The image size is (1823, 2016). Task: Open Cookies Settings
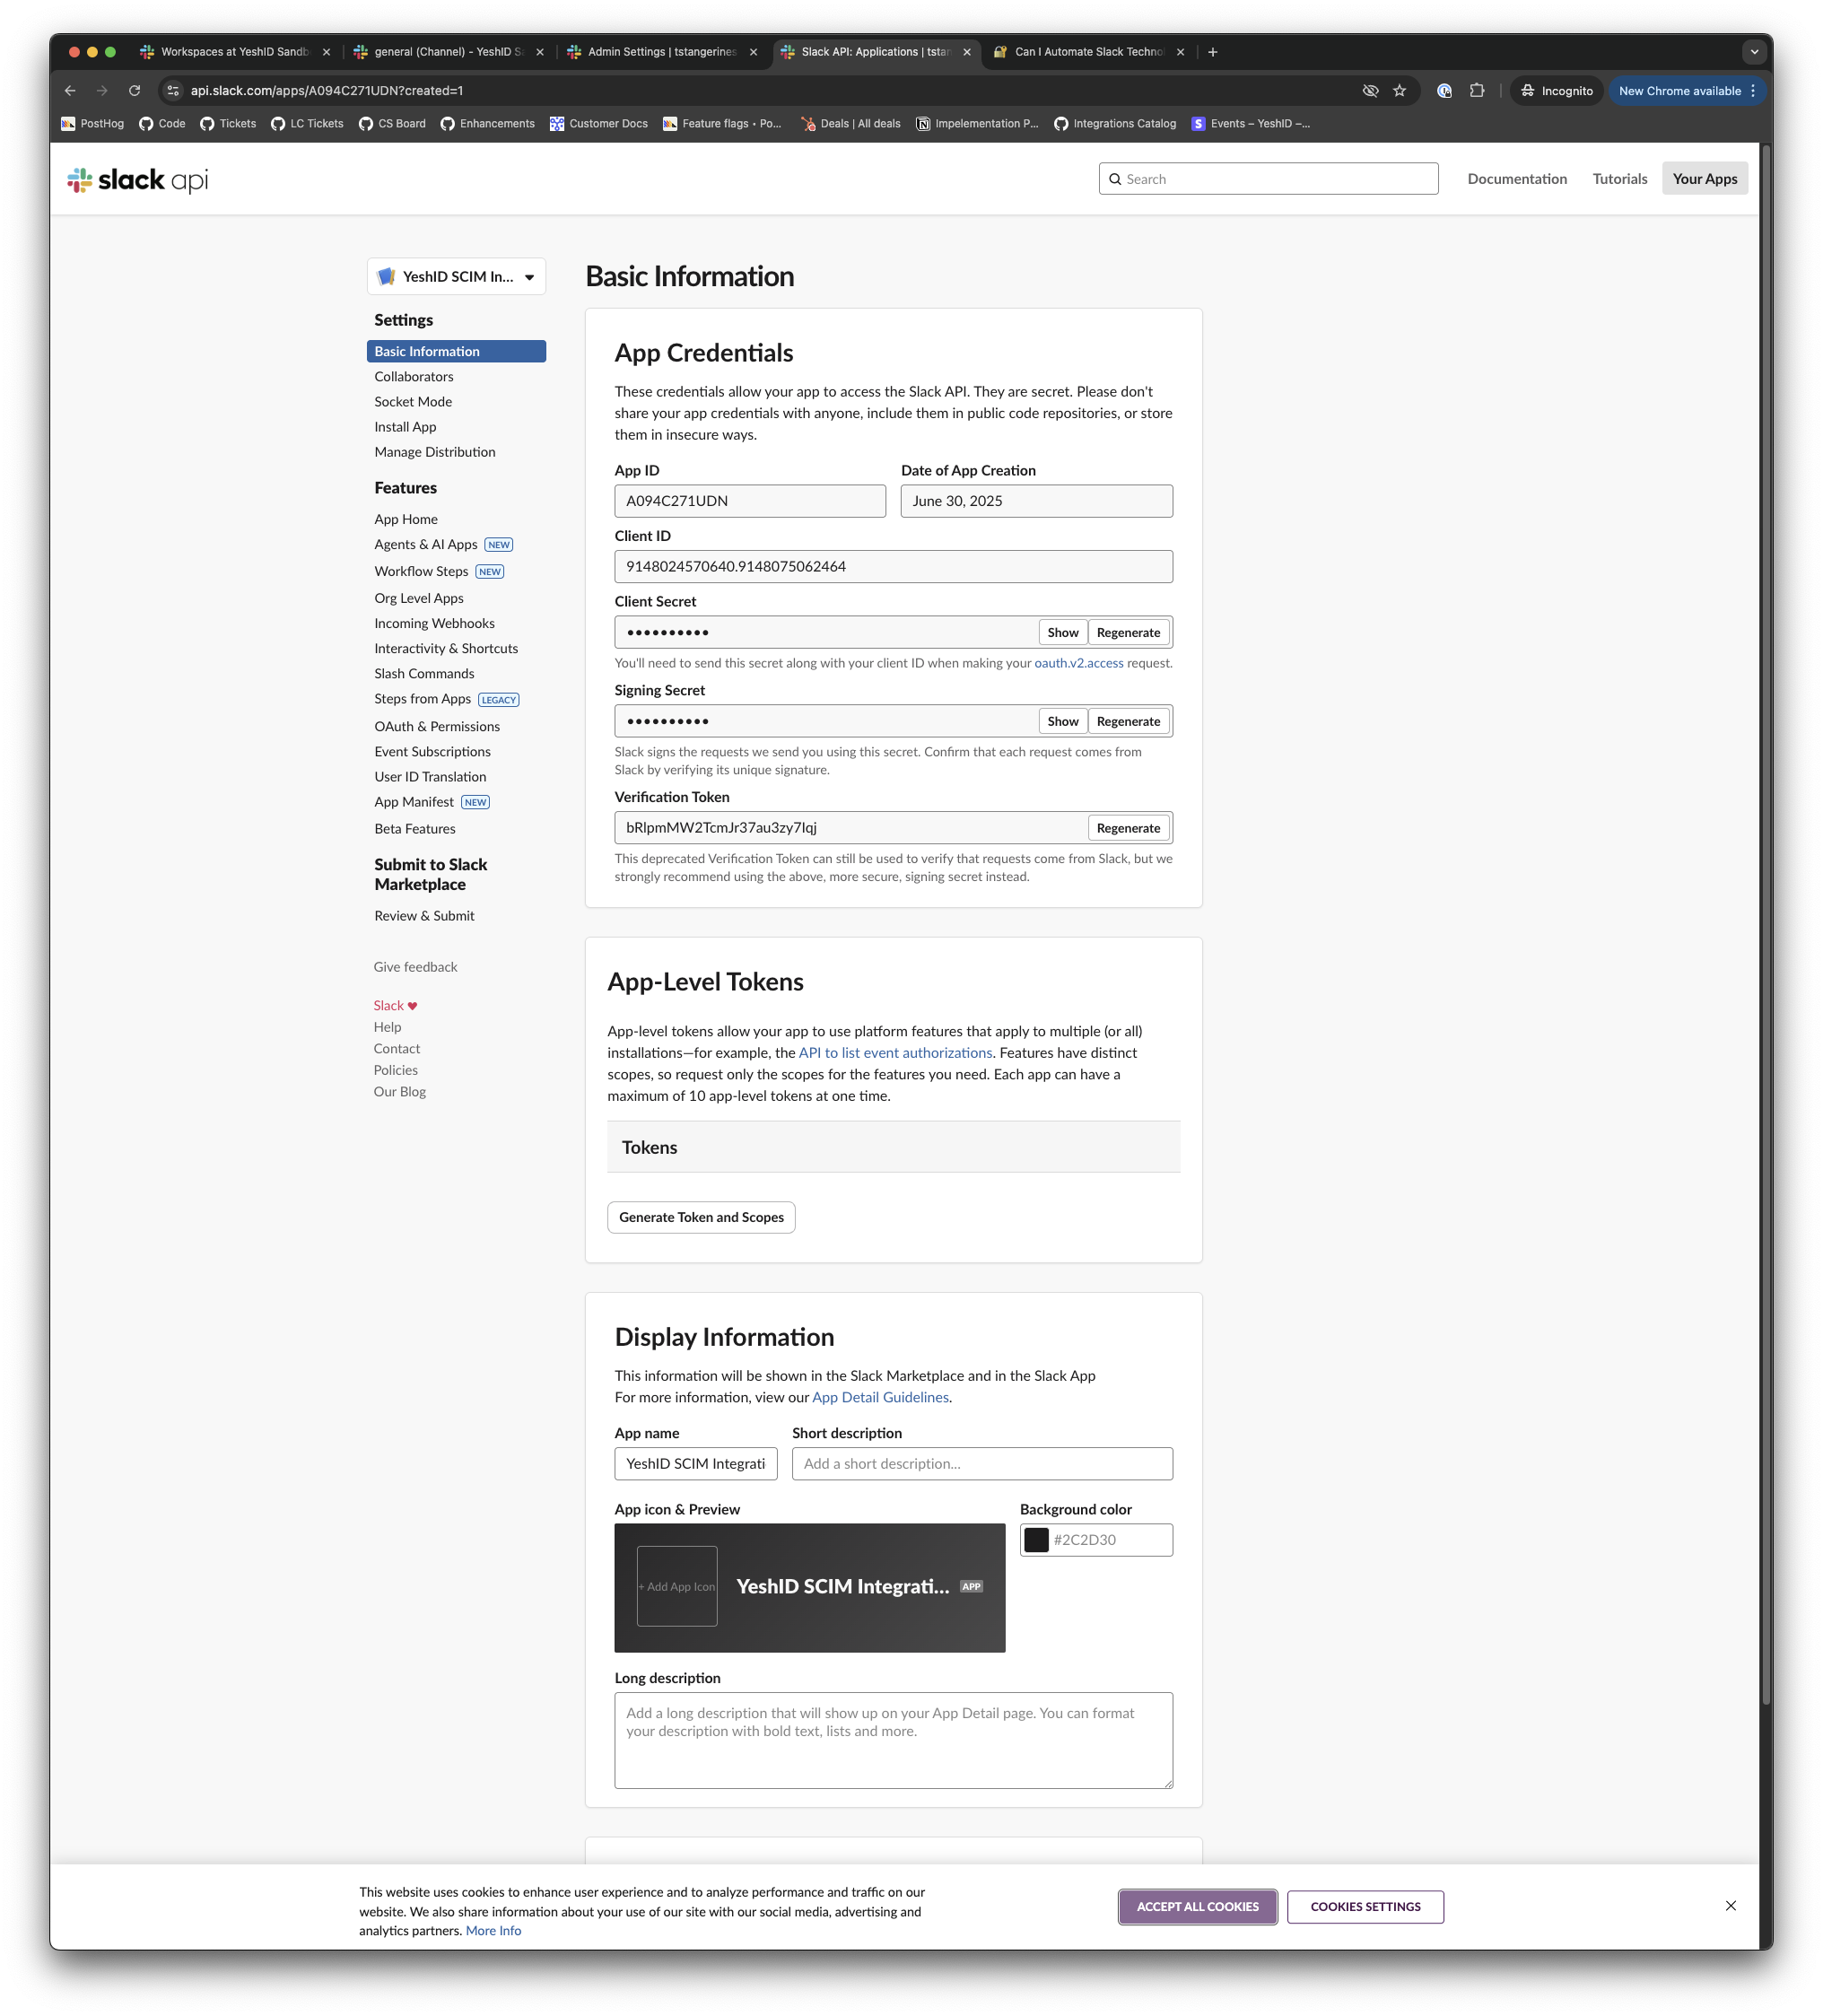coord(1365,1907)
